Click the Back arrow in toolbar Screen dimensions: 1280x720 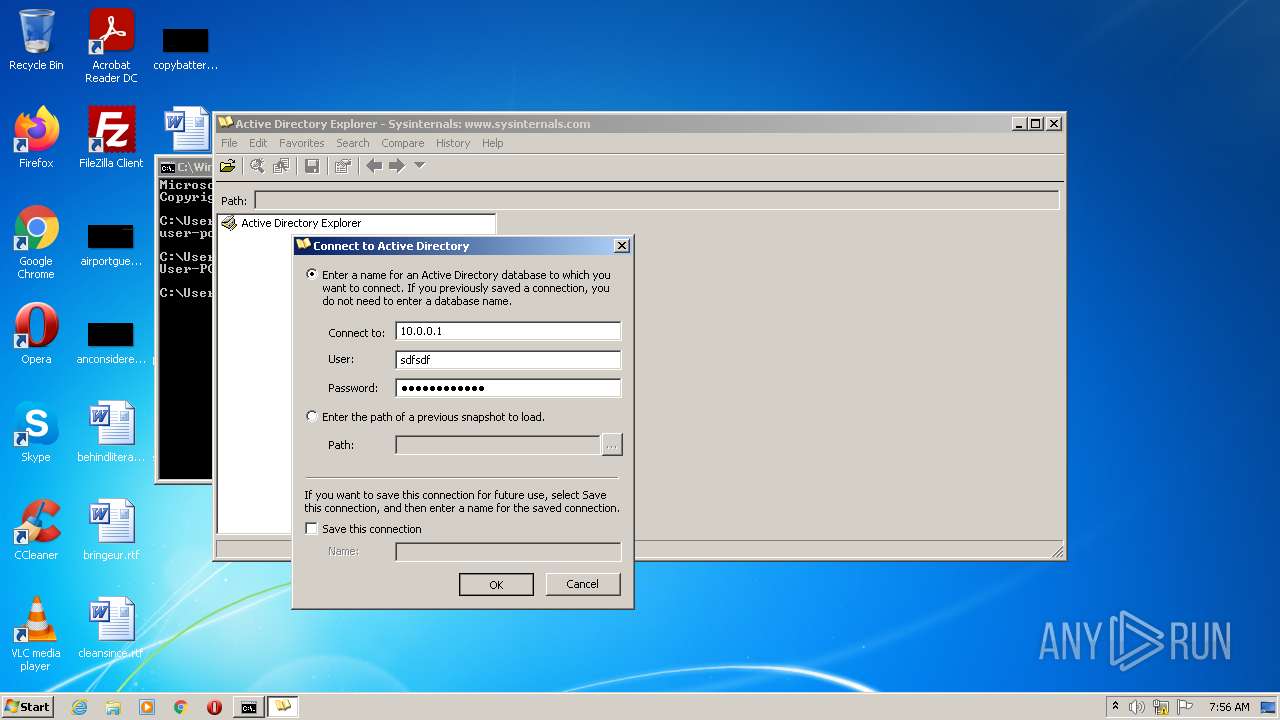[374, 166]
